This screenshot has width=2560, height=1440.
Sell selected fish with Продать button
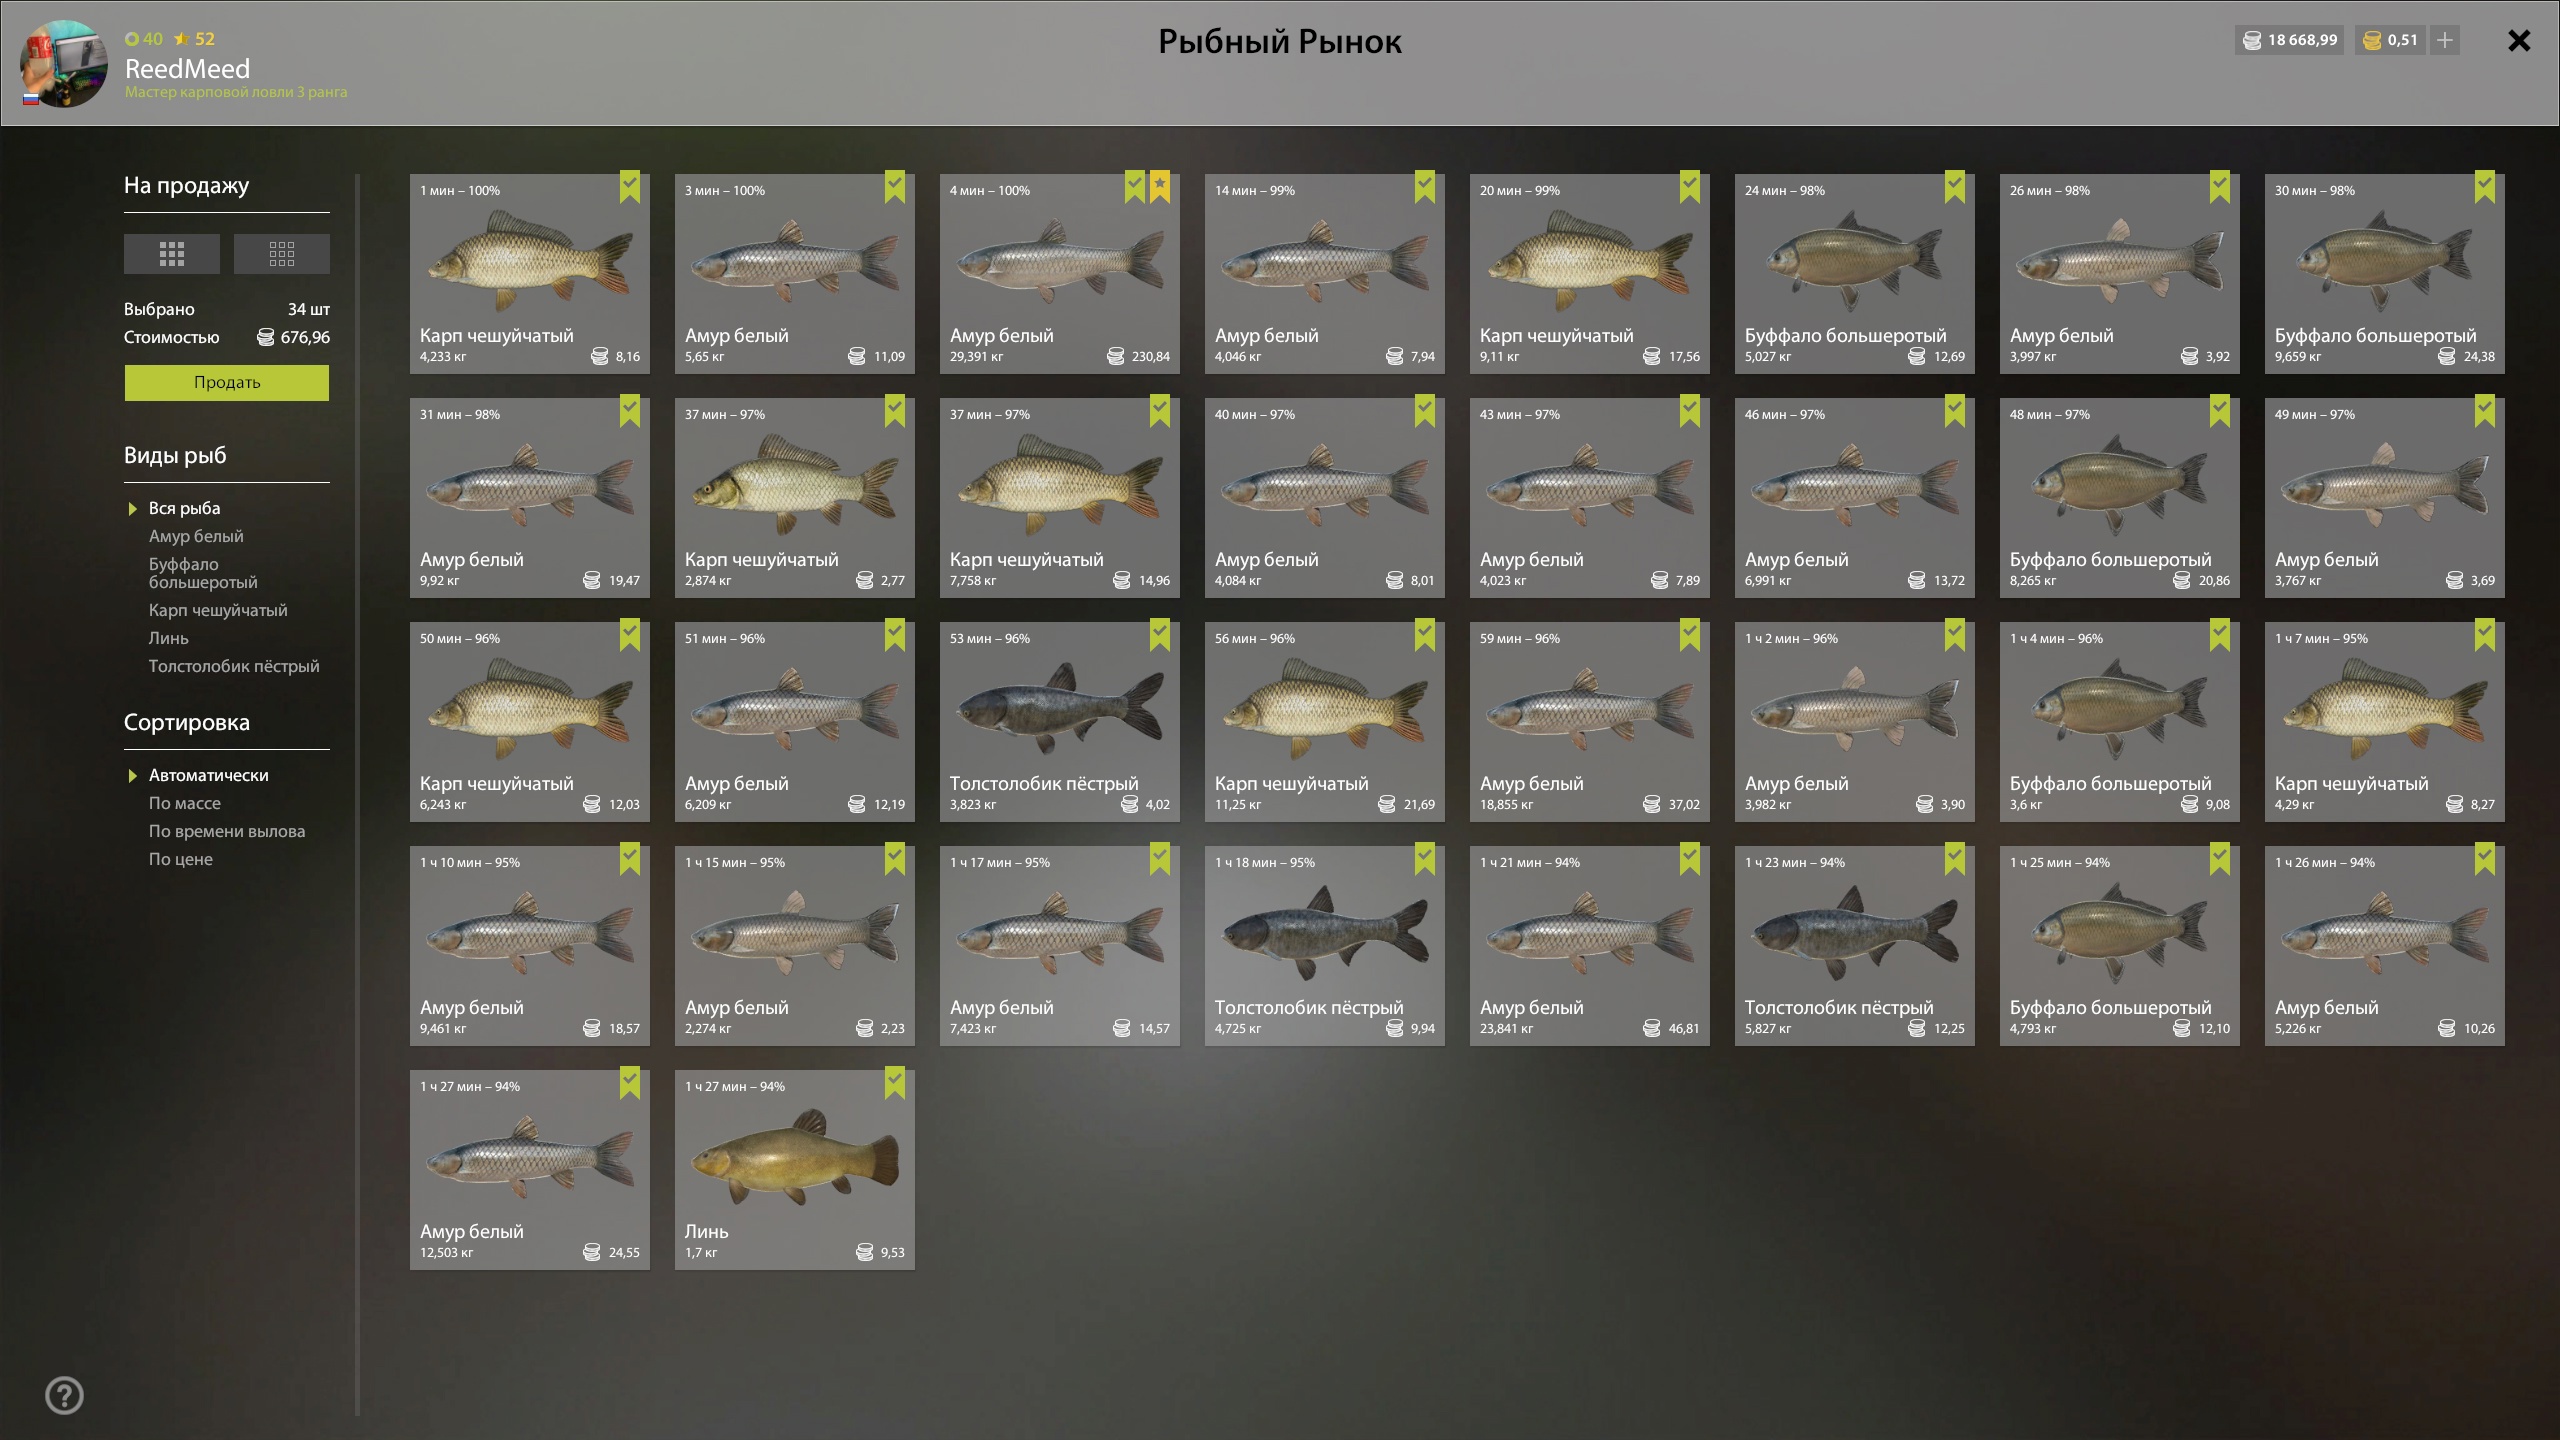(227, 383)
